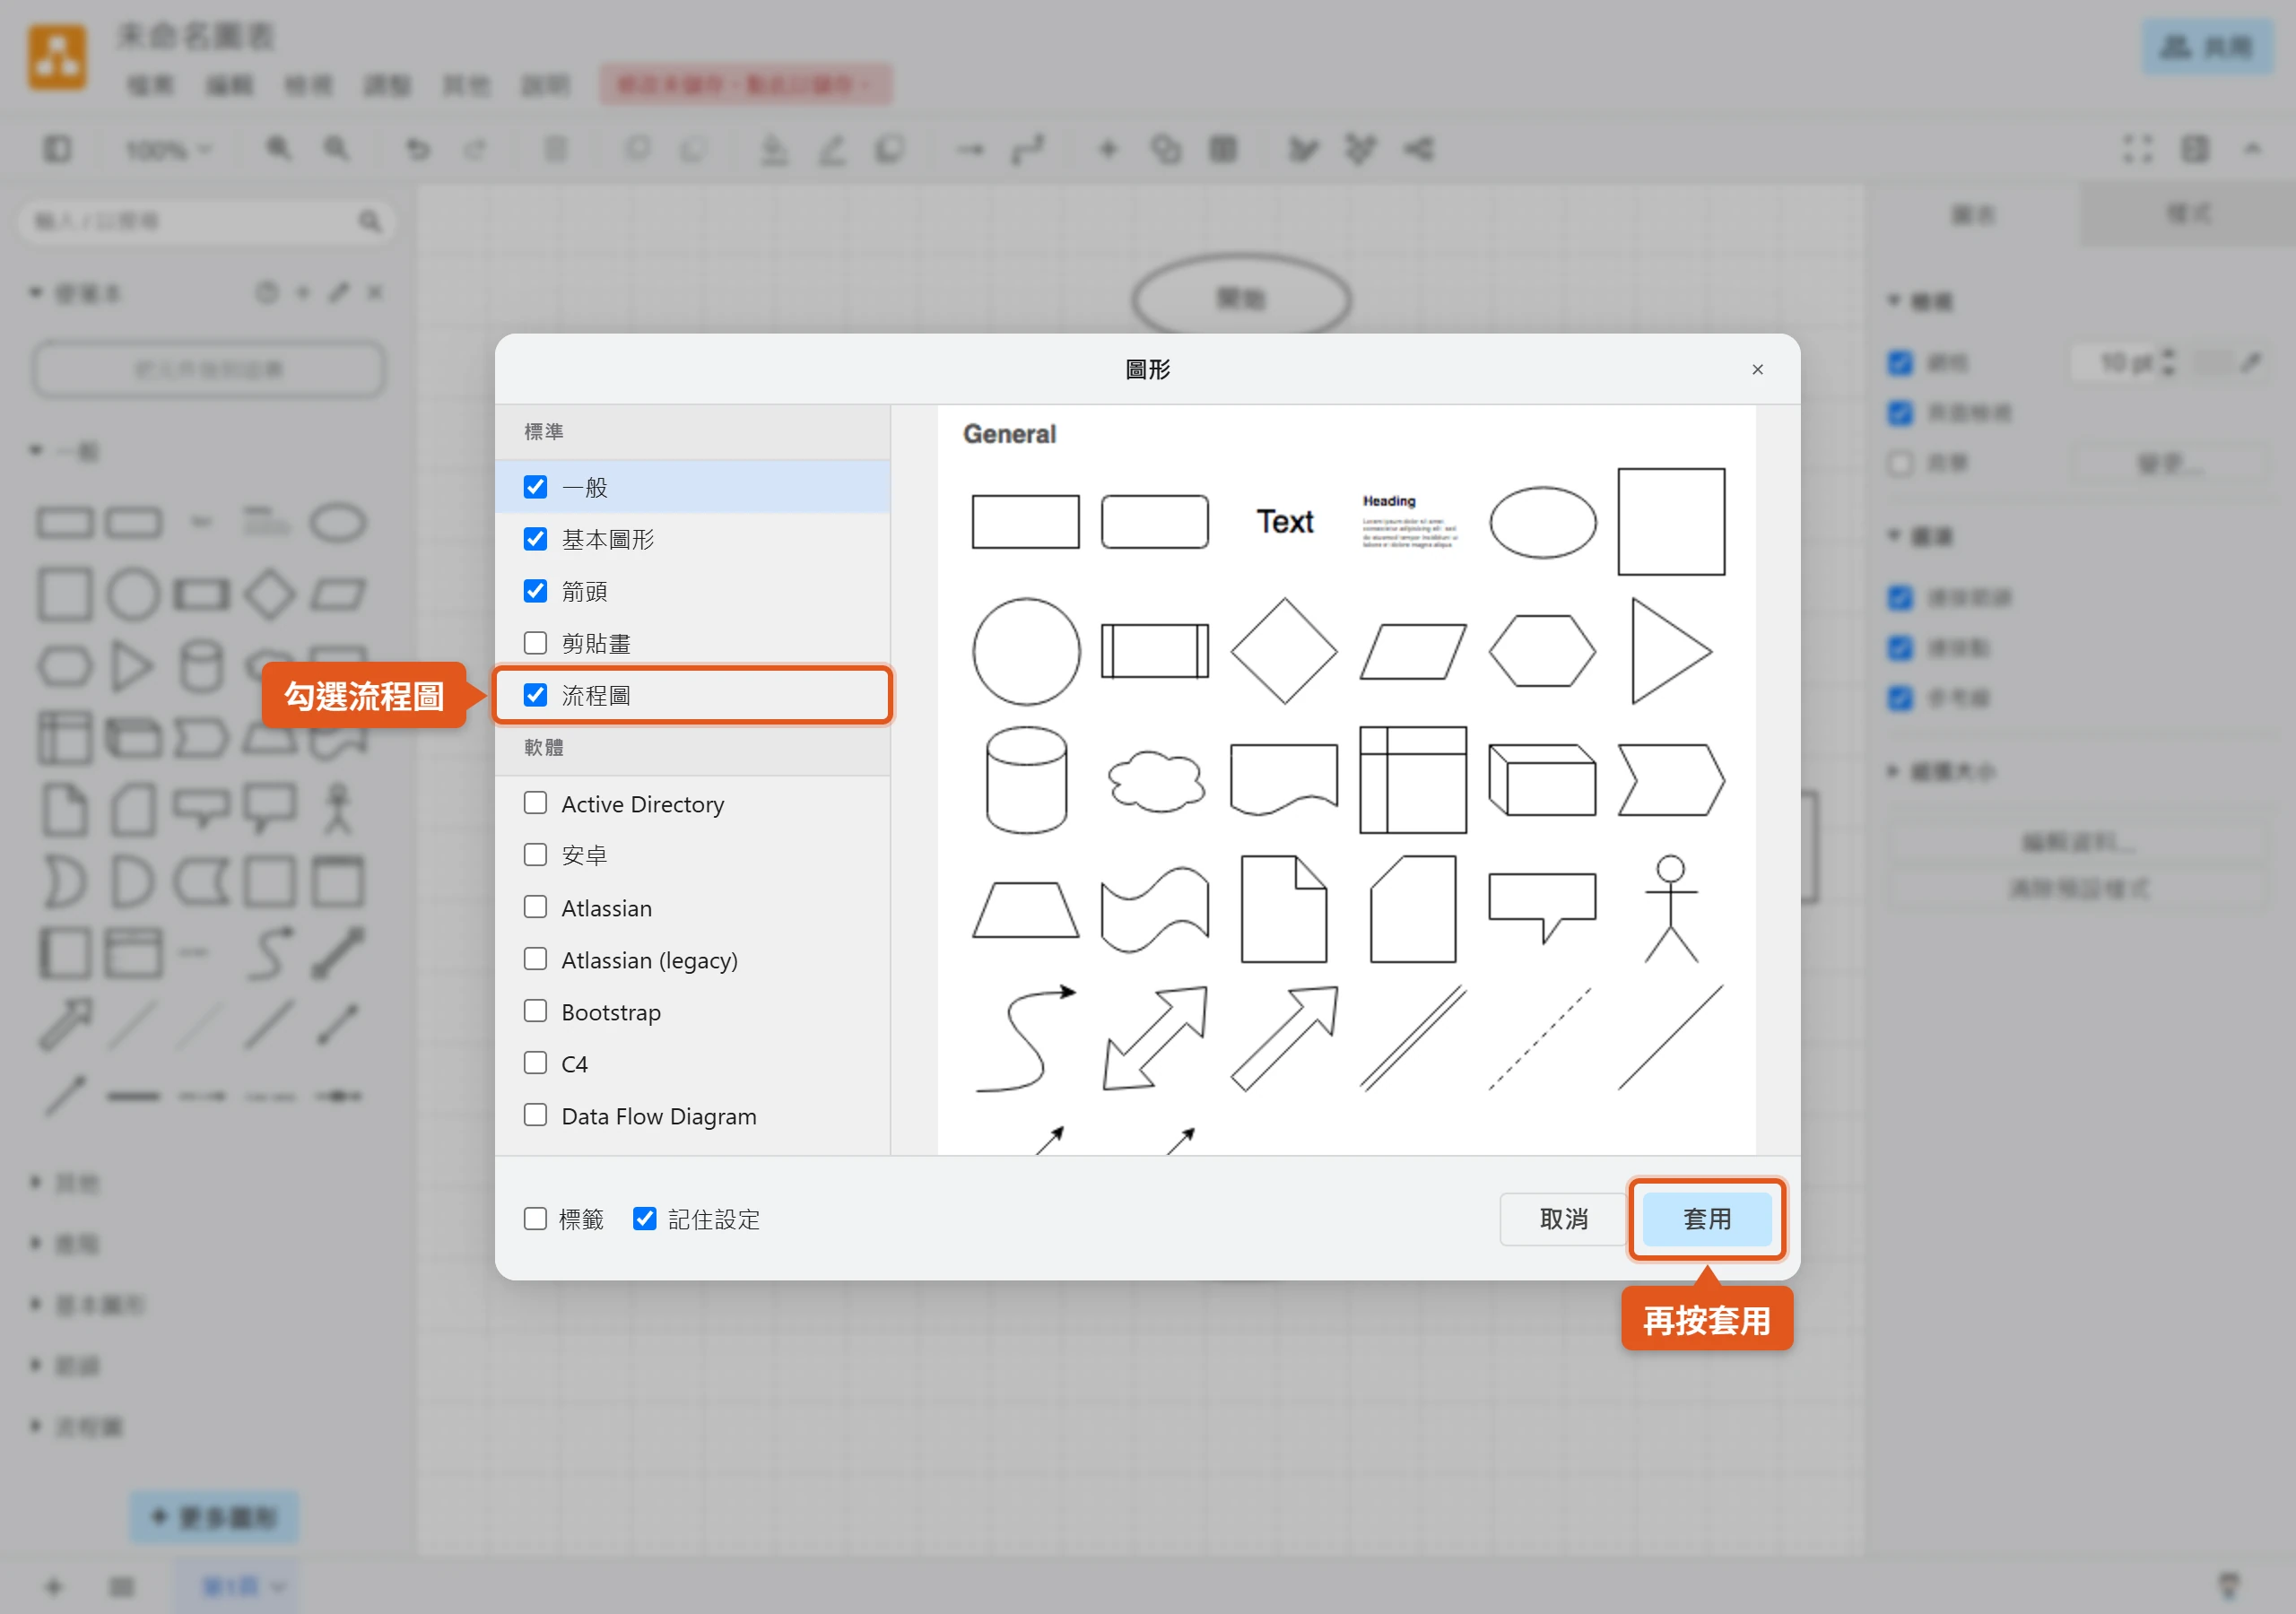Uncheck the 一般 shape library
The image size is (2296, 1614).
(535, 487)
